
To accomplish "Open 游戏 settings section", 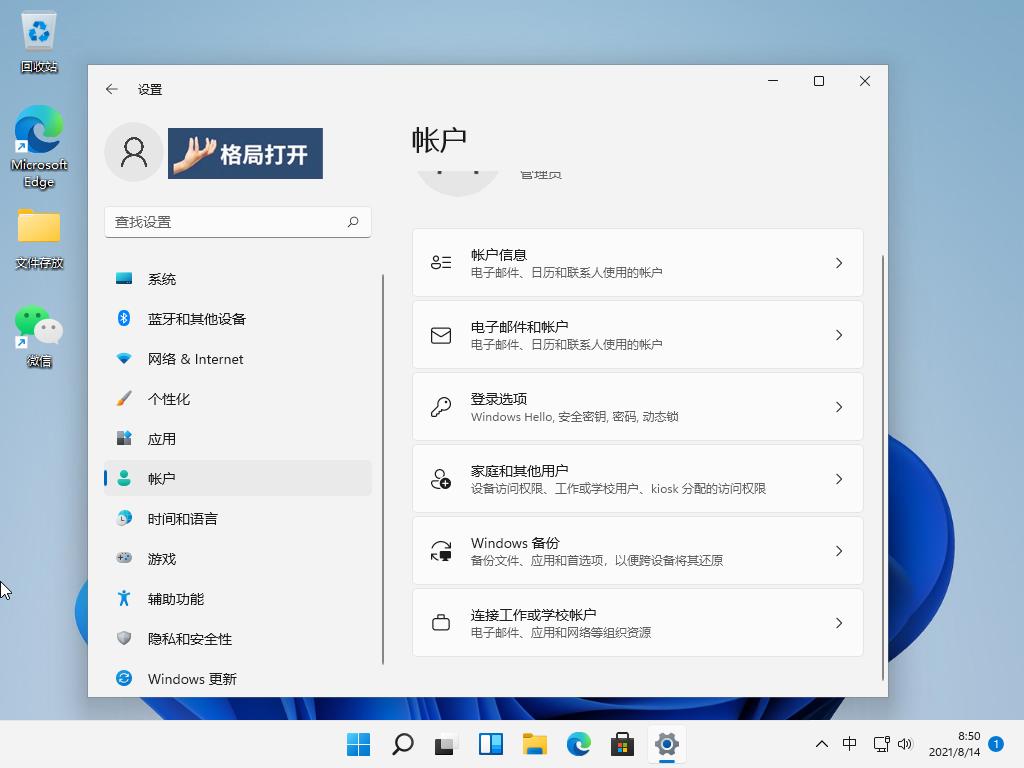I will click(163, 559).
